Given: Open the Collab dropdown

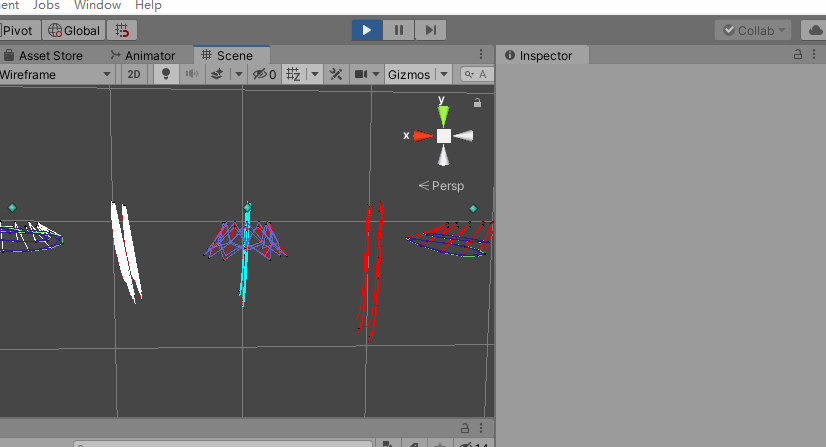Looking at the screenshot, I should coord(754,30).
